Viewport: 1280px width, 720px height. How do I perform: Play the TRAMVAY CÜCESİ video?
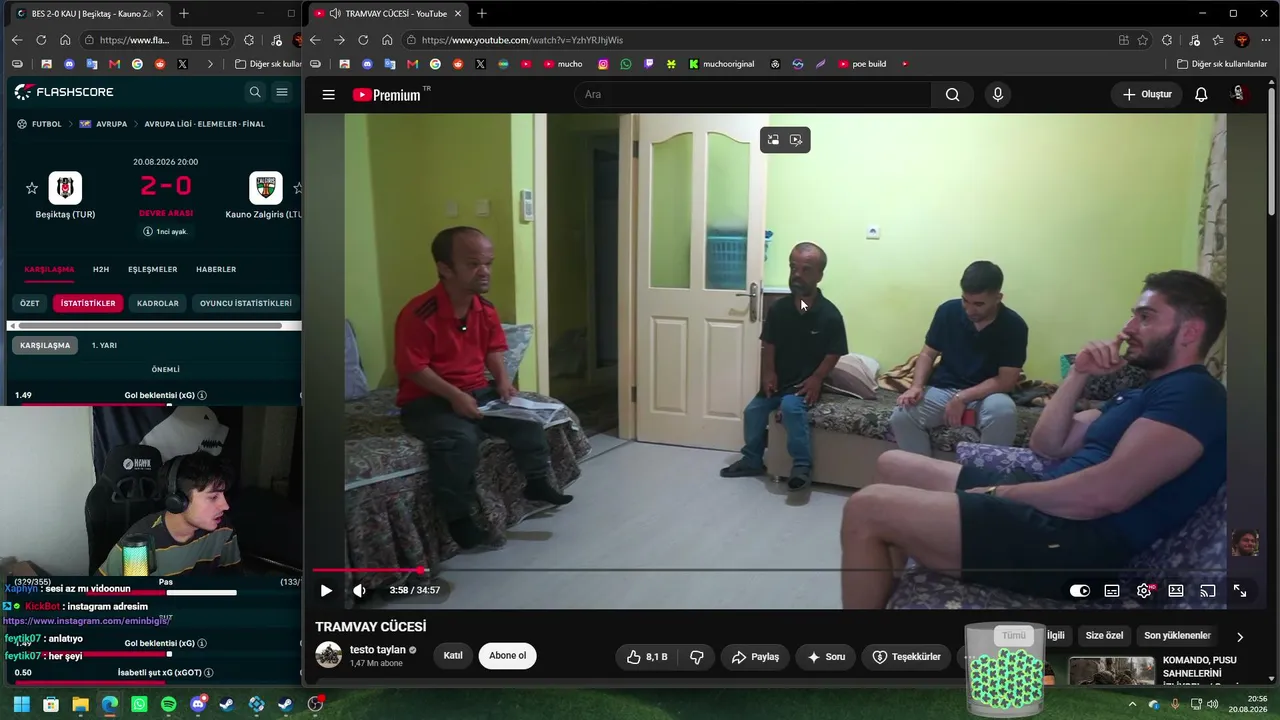click(326, 590)
